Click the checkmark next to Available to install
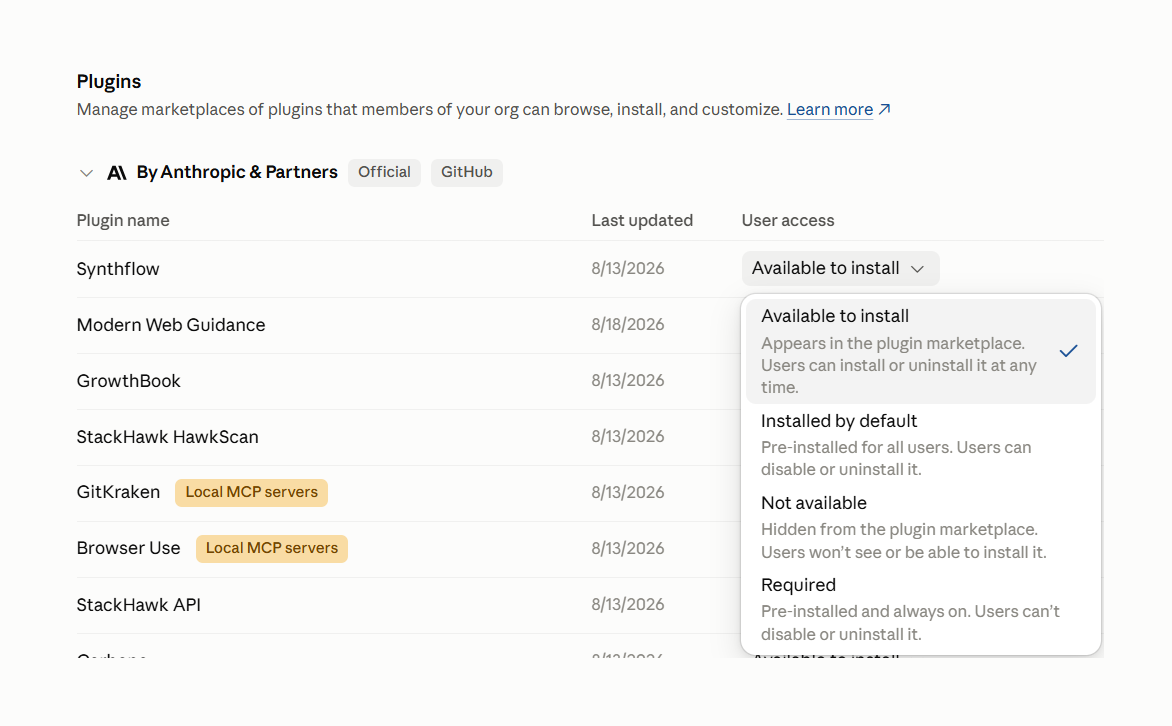 1068,351
